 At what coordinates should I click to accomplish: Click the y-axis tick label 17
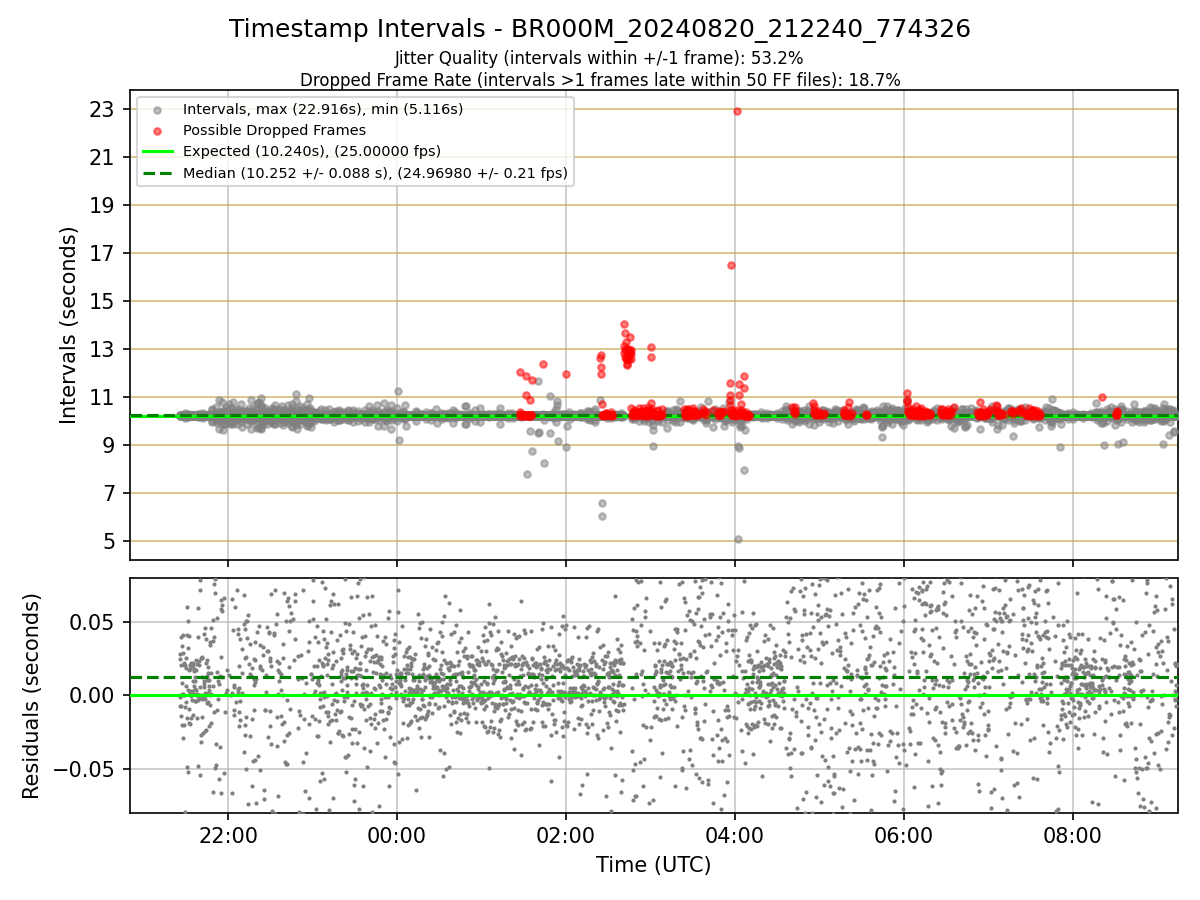coord(104,253)
